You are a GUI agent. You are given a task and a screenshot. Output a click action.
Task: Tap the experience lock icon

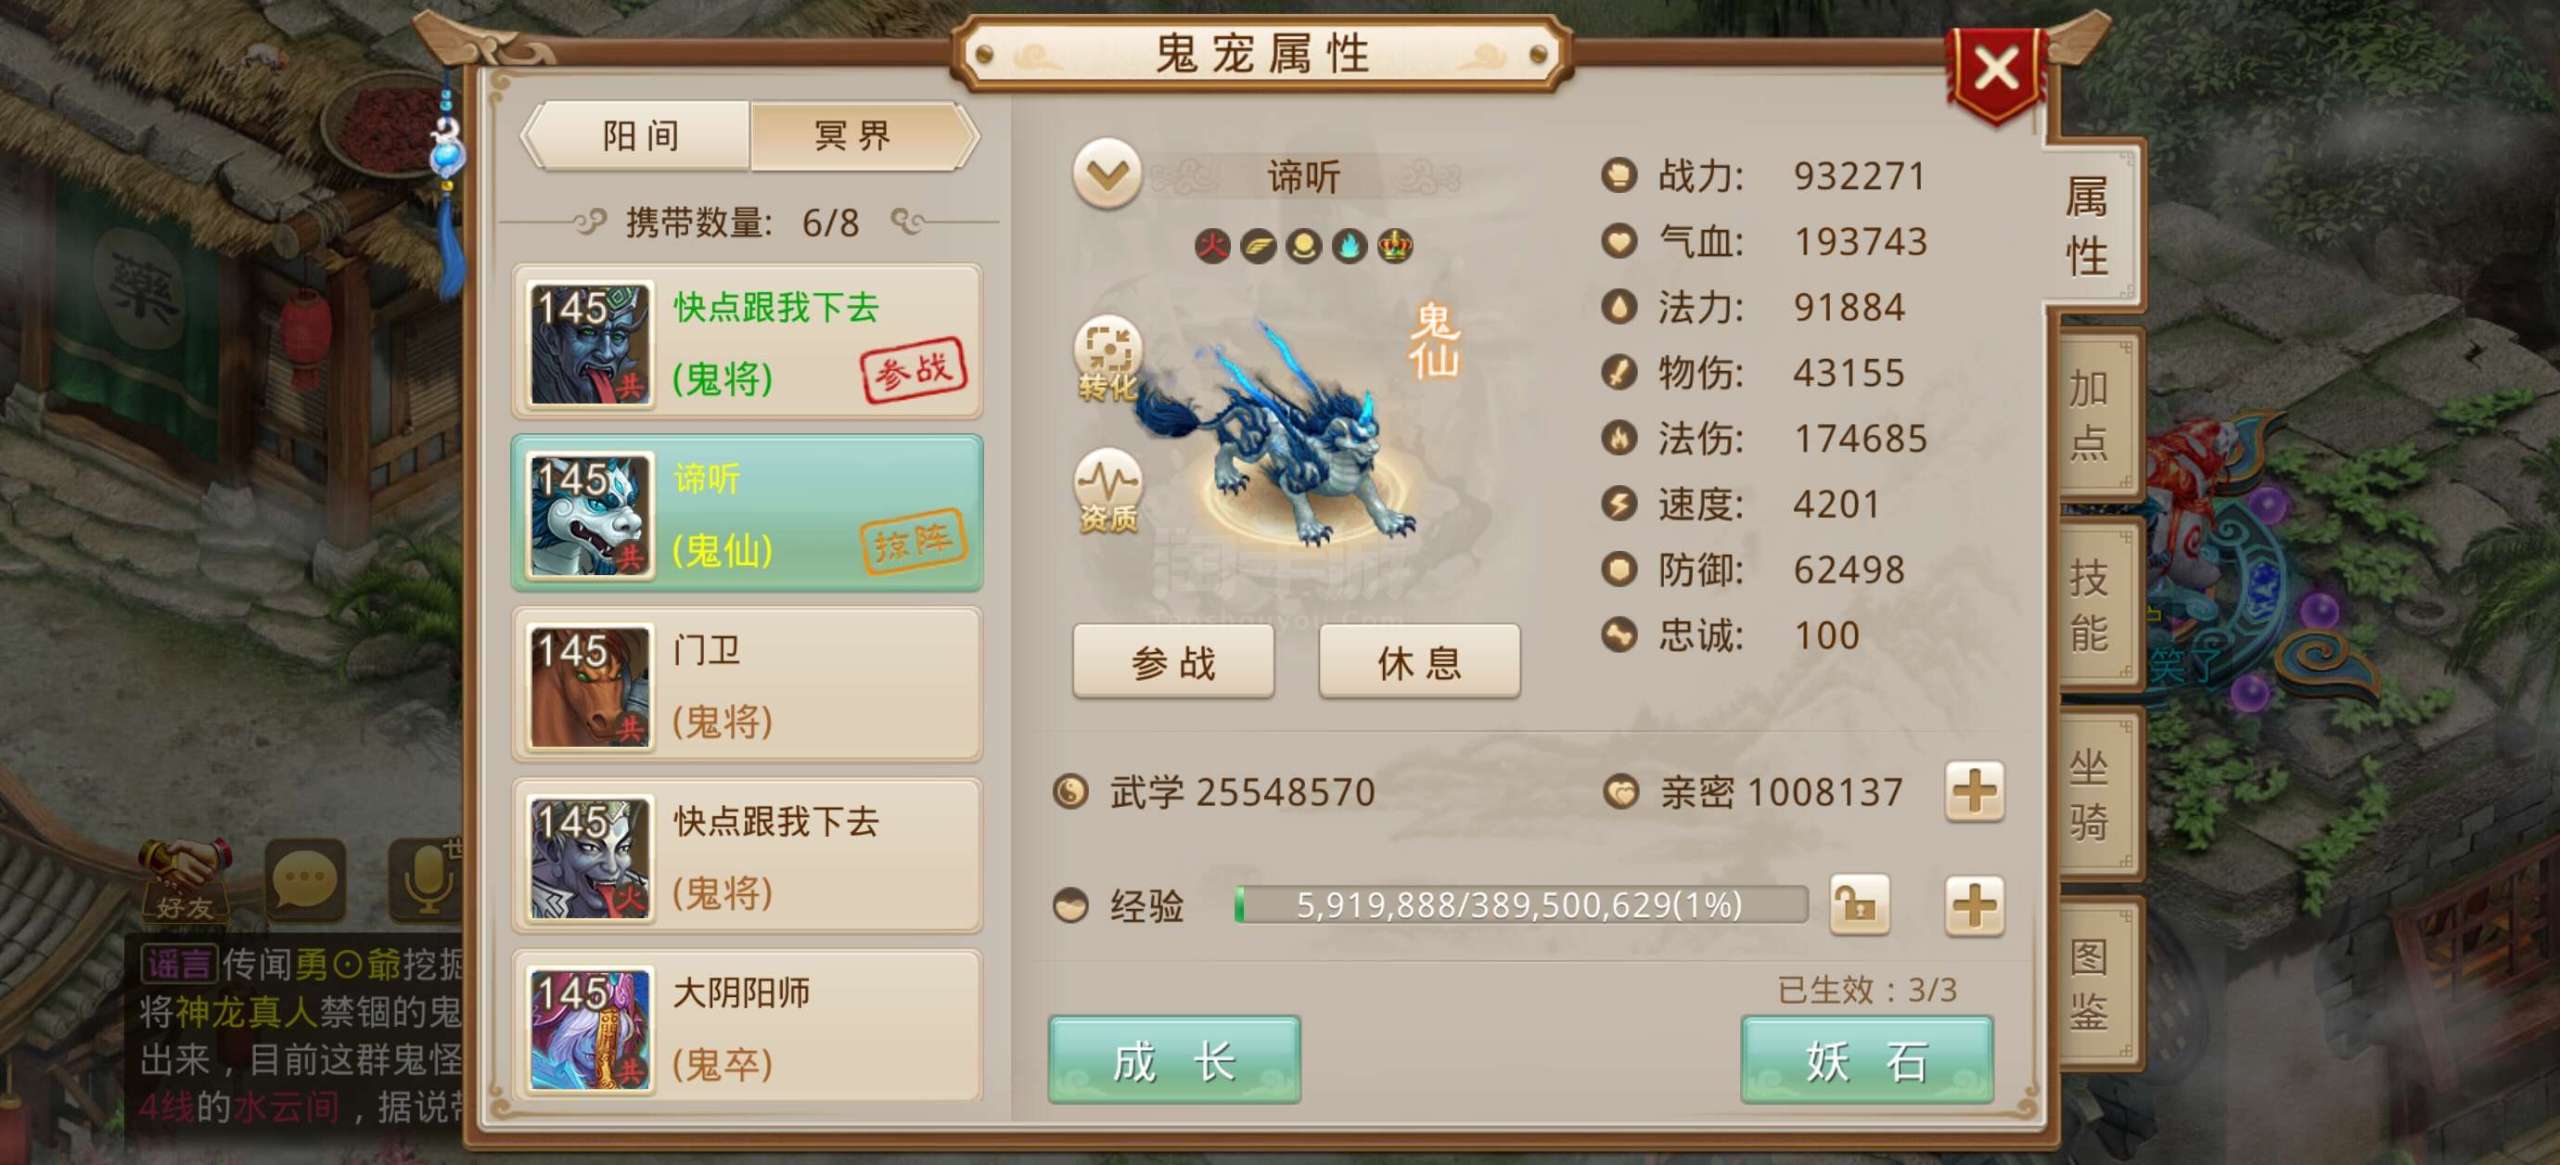pos(1859,905)
